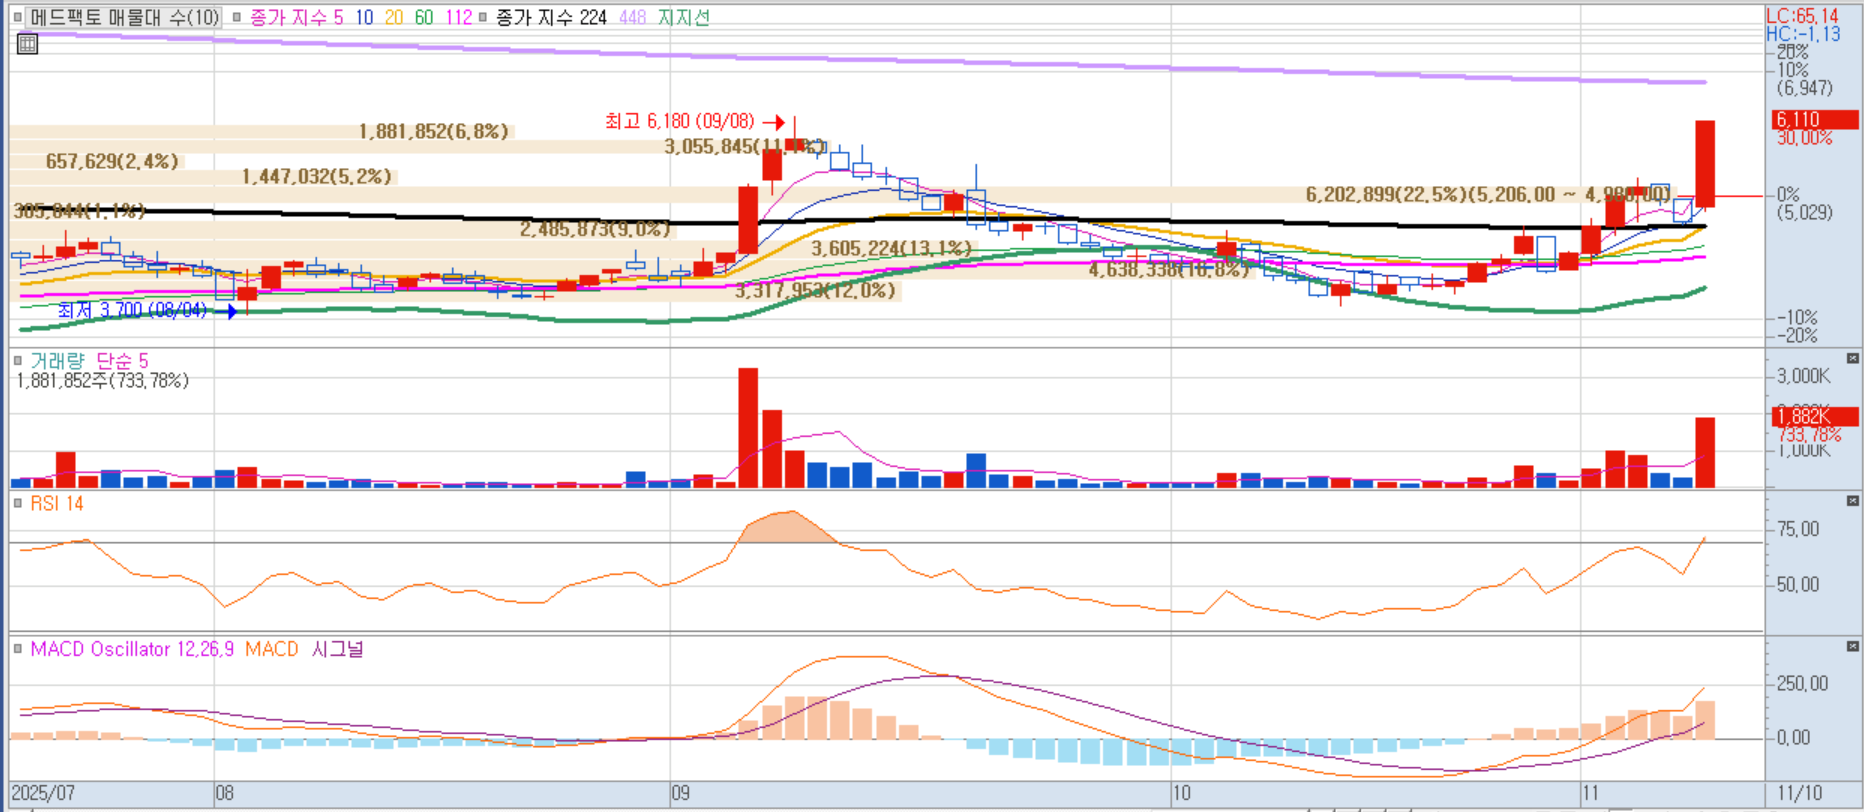Image resolution: width=1864 pixels, height=812 pixels.
Task: Click the 3,605,224(13,1%) volume profile label
Action: 891,248
